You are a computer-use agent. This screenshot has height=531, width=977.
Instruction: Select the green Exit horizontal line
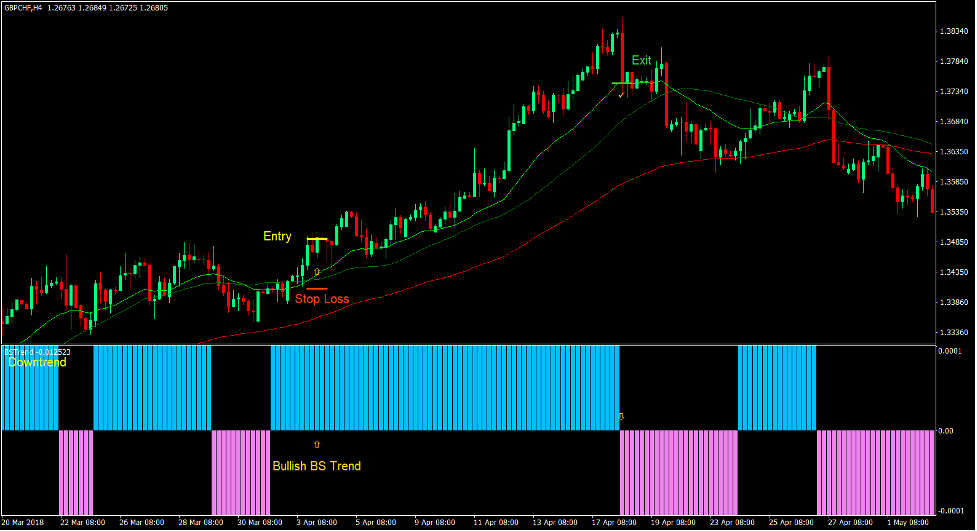coord(623,83)
